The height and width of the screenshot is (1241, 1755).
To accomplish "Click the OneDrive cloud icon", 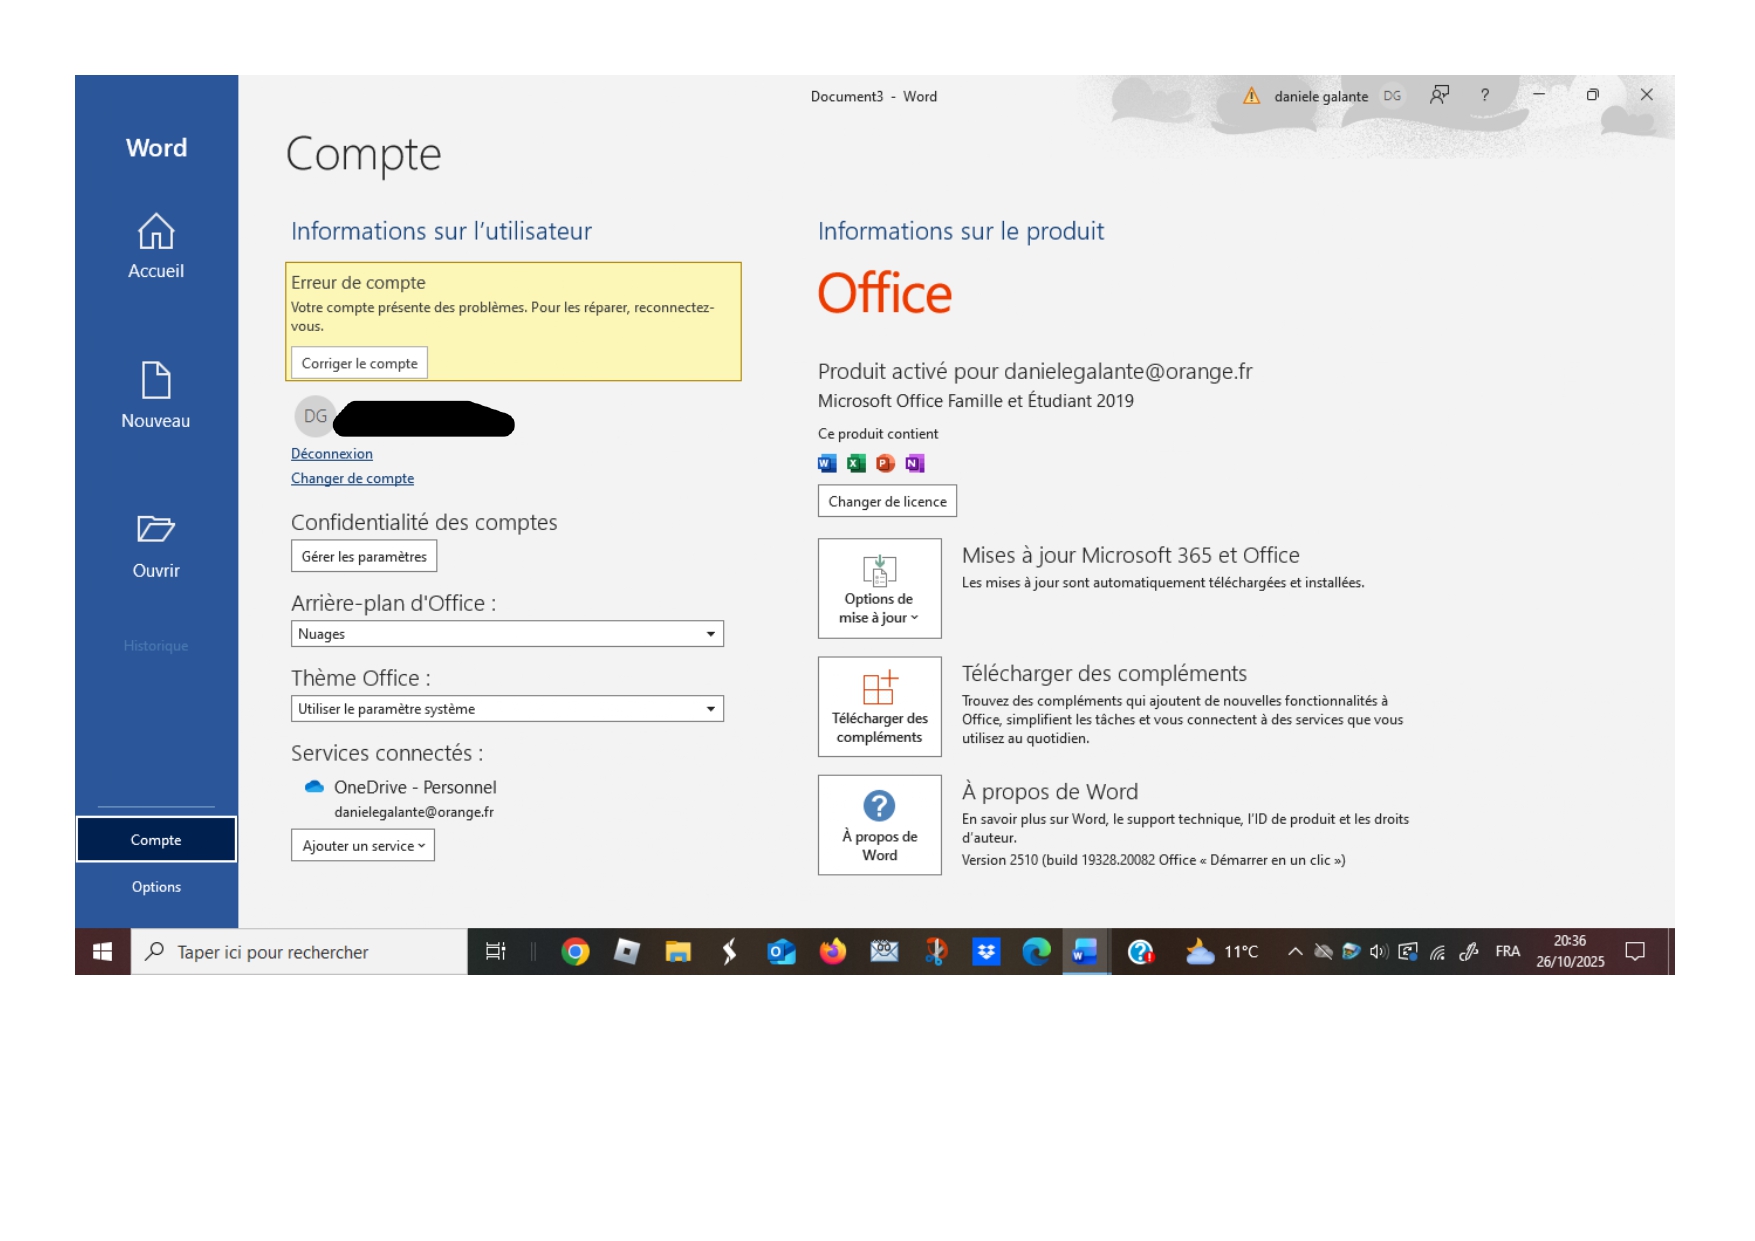I will tap(314, 787).
